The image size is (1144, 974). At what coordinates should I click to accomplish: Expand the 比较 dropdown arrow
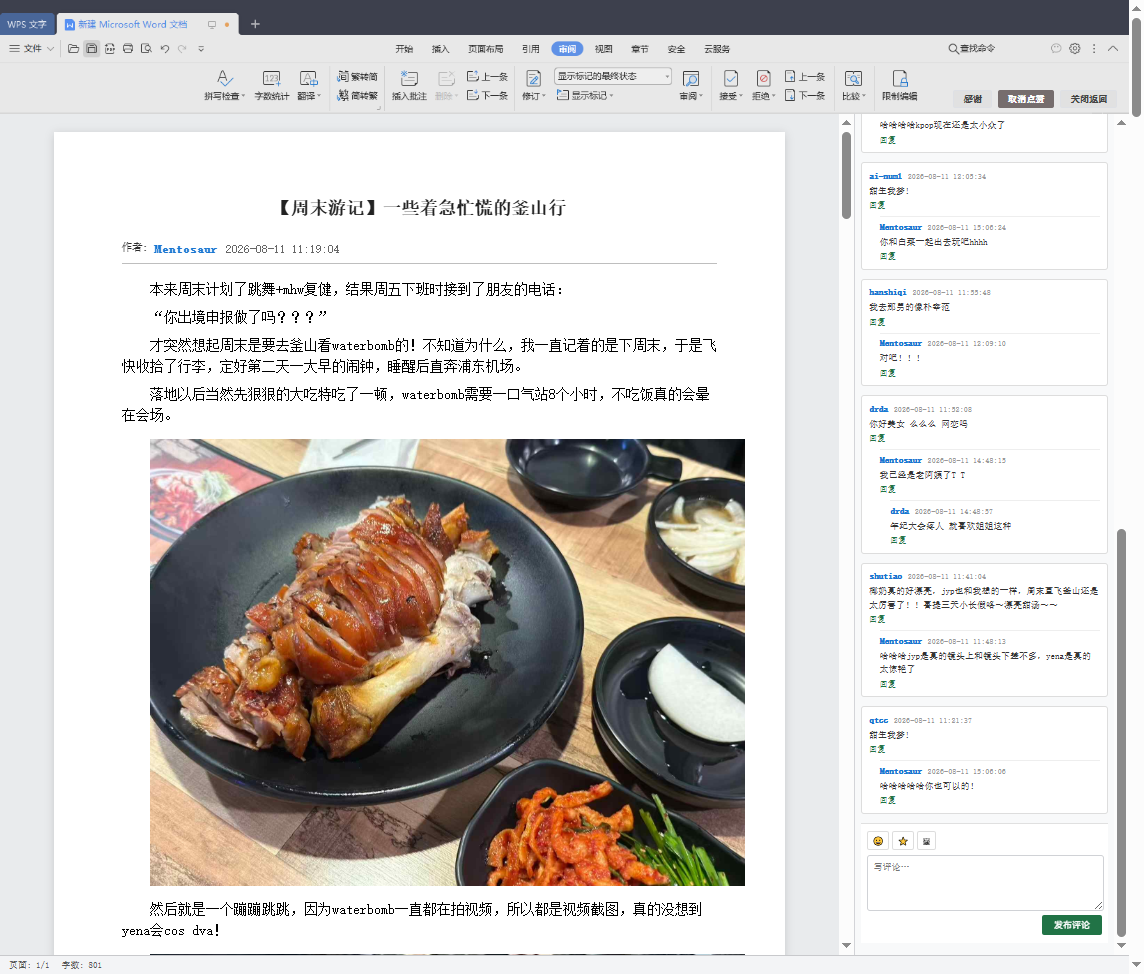[864, 96]
